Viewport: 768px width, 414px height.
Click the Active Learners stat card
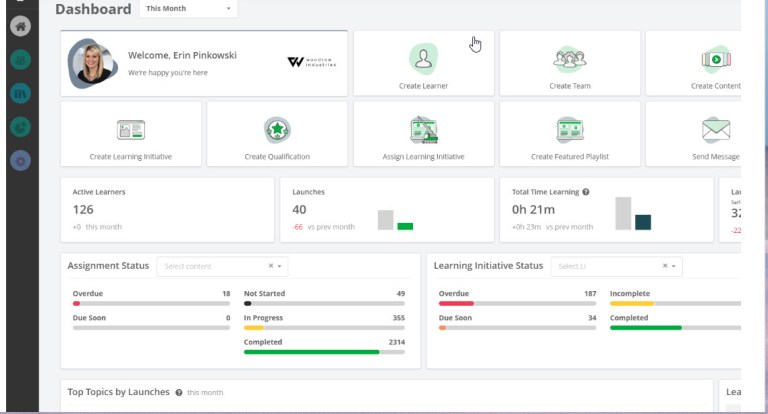tap(167, 210)
